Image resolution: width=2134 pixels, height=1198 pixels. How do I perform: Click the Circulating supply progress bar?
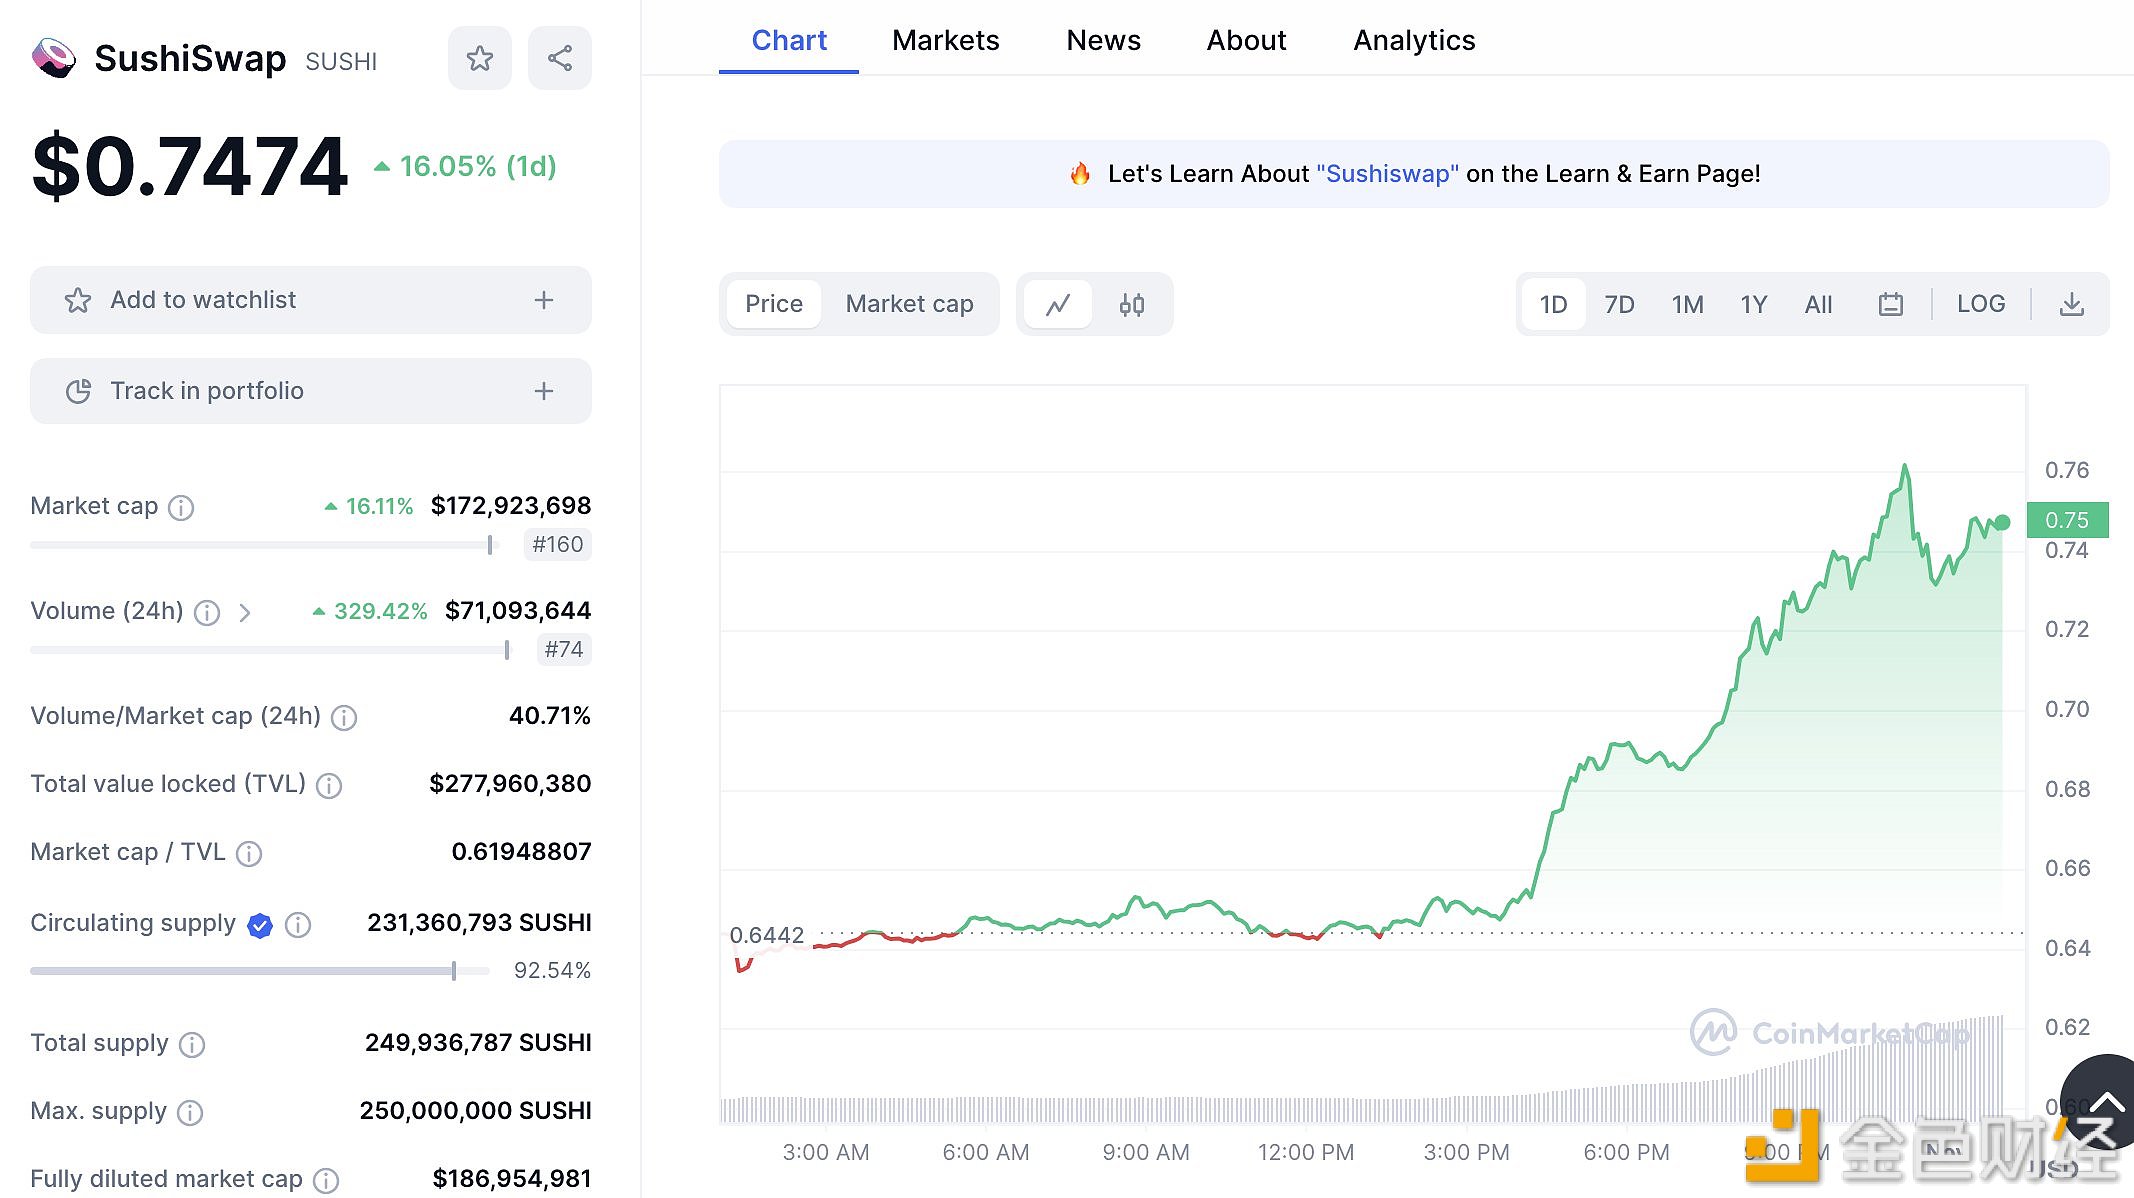260,971
